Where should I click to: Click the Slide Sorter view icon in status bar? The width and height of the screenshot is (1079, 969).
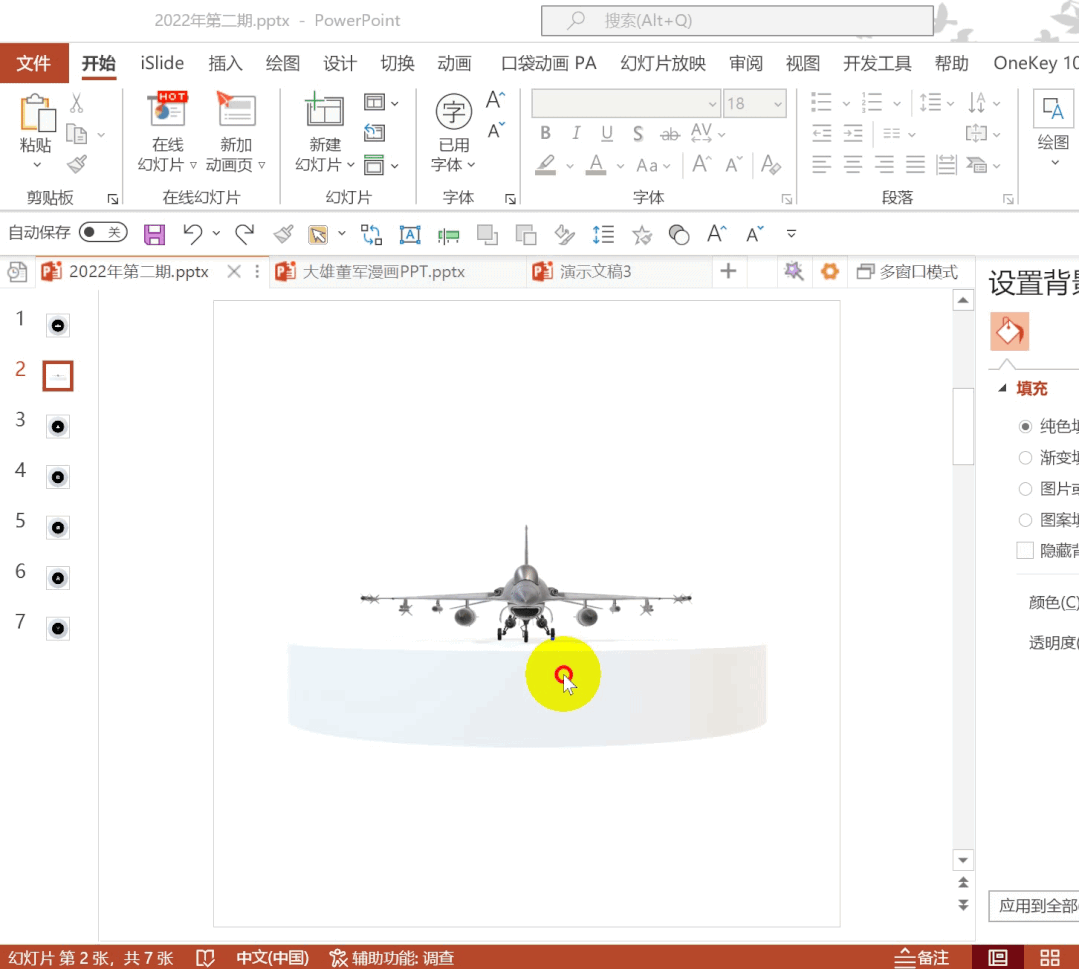click(1049, 957)
